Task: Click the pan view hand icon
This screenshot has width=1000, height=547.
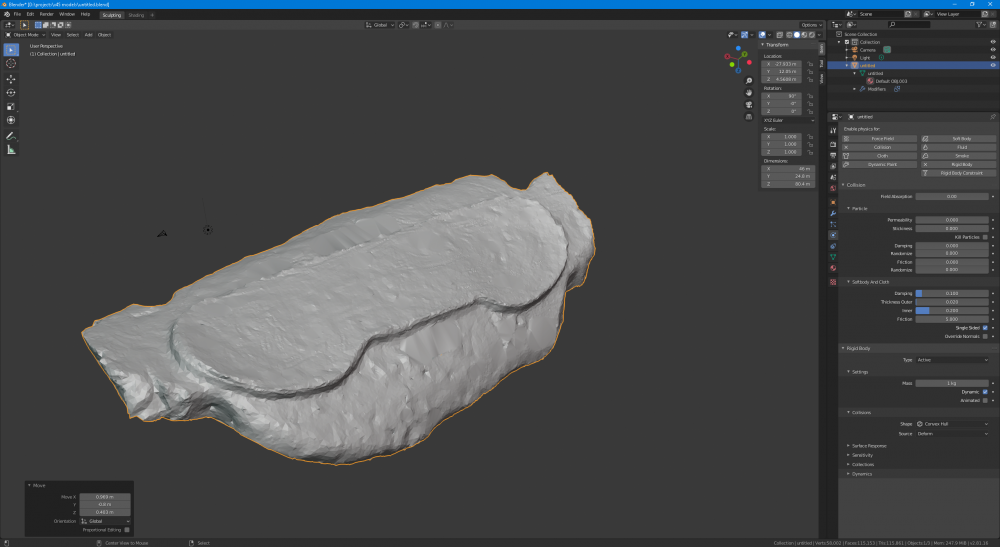Action: (749, 92)
